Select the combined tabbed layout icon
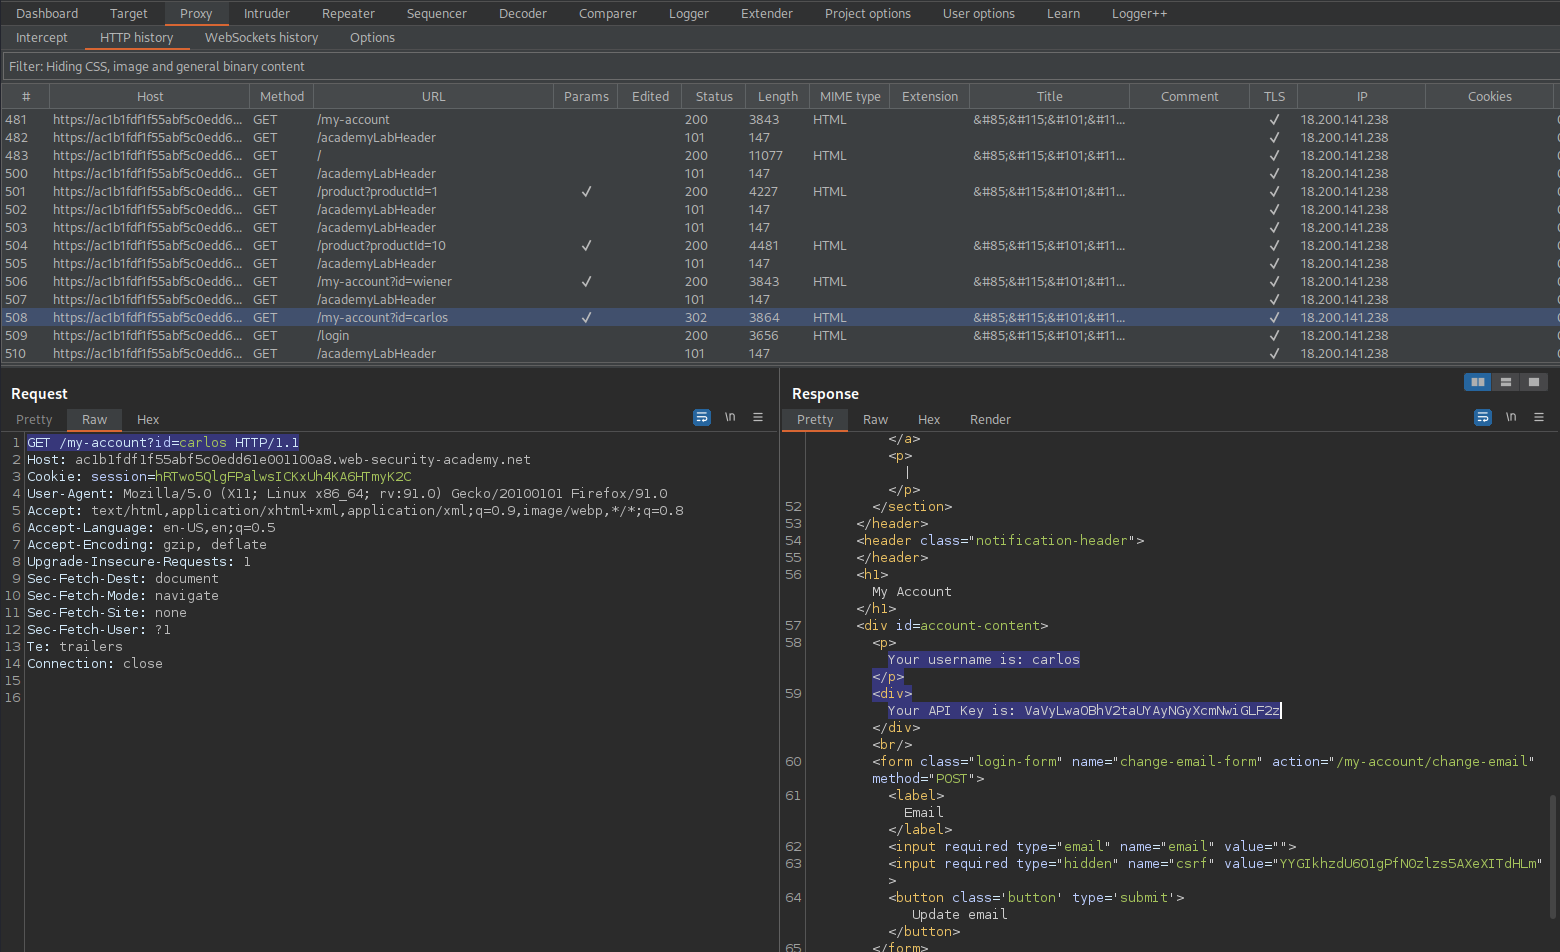The image size is (1560, 952). click(x=1534, y=382)
